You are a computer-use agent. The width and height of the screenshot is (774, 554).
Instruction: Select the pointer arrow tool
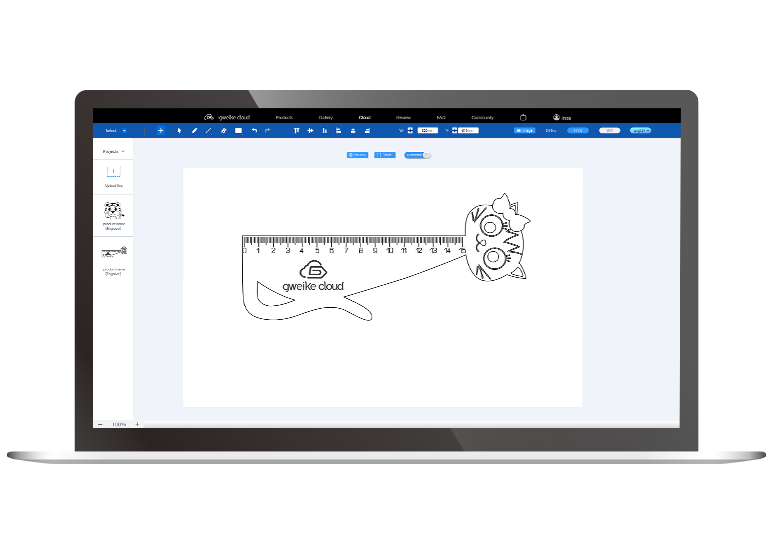180,130
